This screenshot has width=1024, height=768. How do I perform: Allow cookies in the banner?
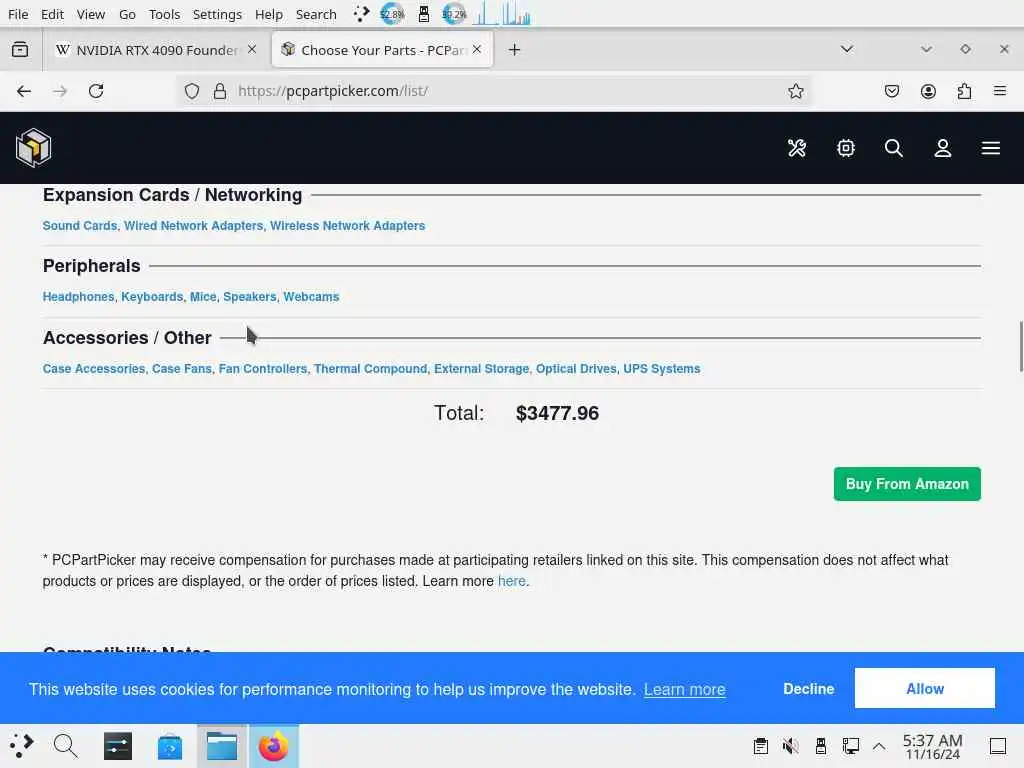click(x=925, y=688)
